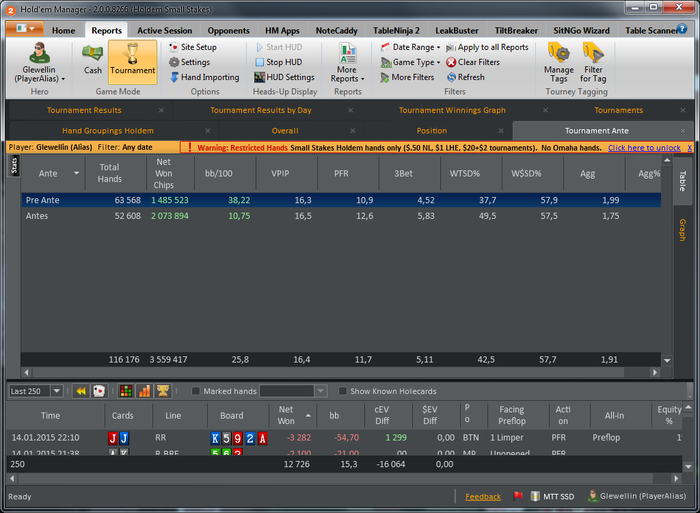Screen dimensions: 700x513
Task: Sort hands by Net Won column
Action: [292, 415]
